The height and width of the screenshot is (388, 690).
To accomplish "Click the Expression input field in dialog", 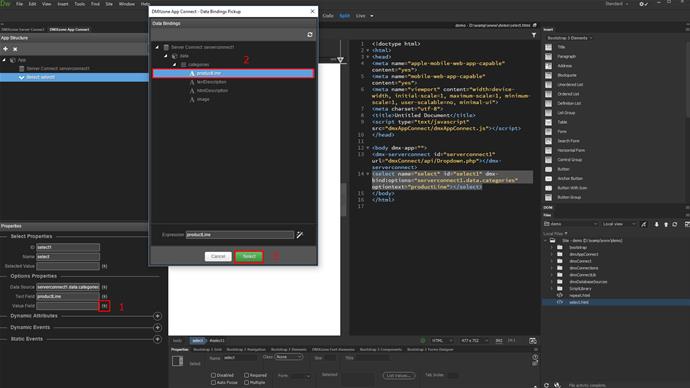I will (x=239, y=235).
